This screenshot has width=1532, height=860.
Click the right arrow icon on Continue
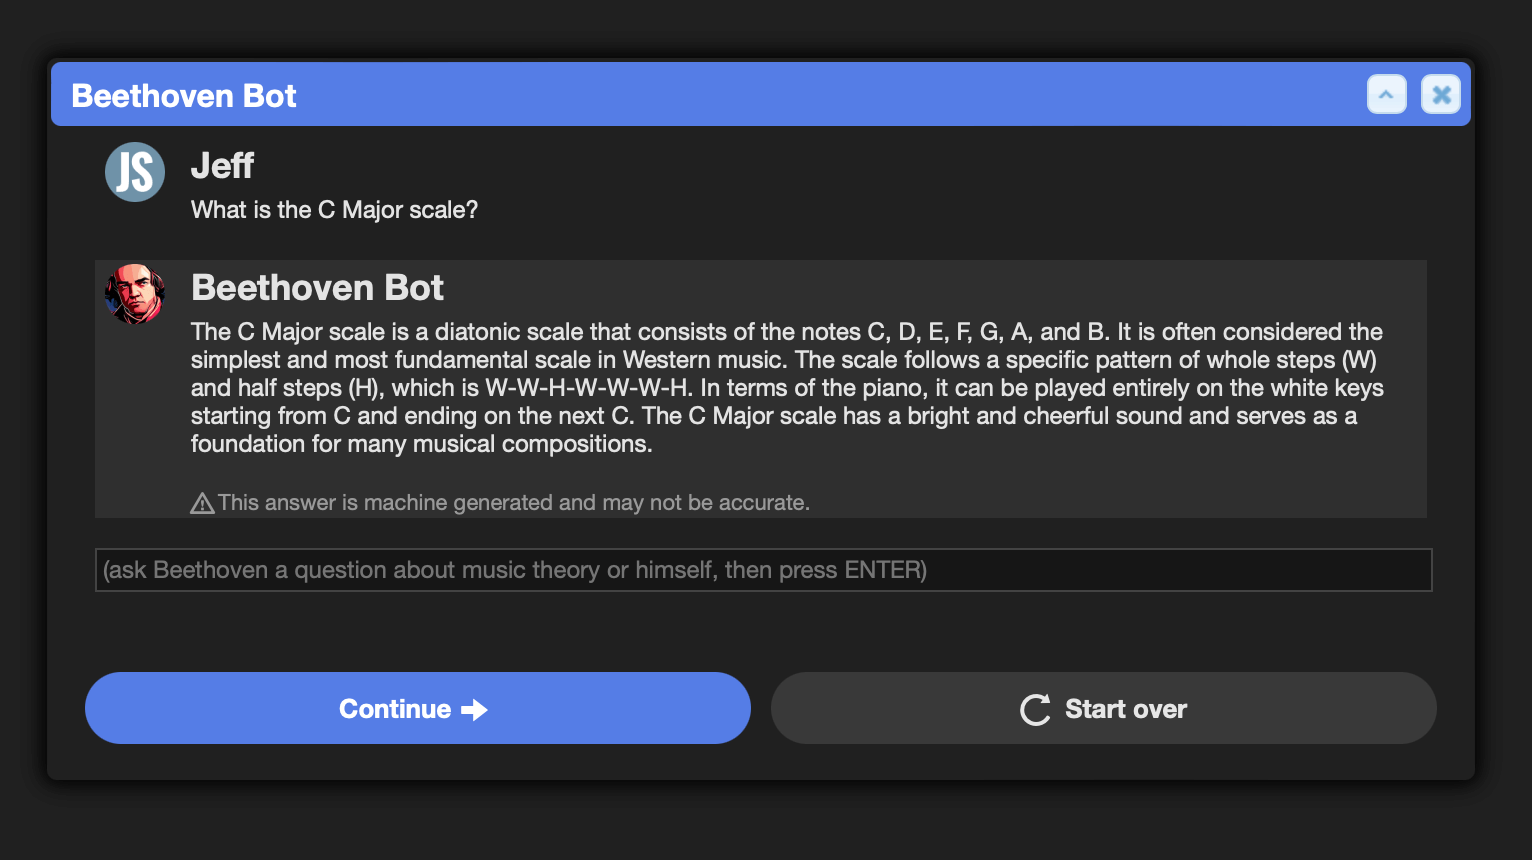(x=474, y=710)
